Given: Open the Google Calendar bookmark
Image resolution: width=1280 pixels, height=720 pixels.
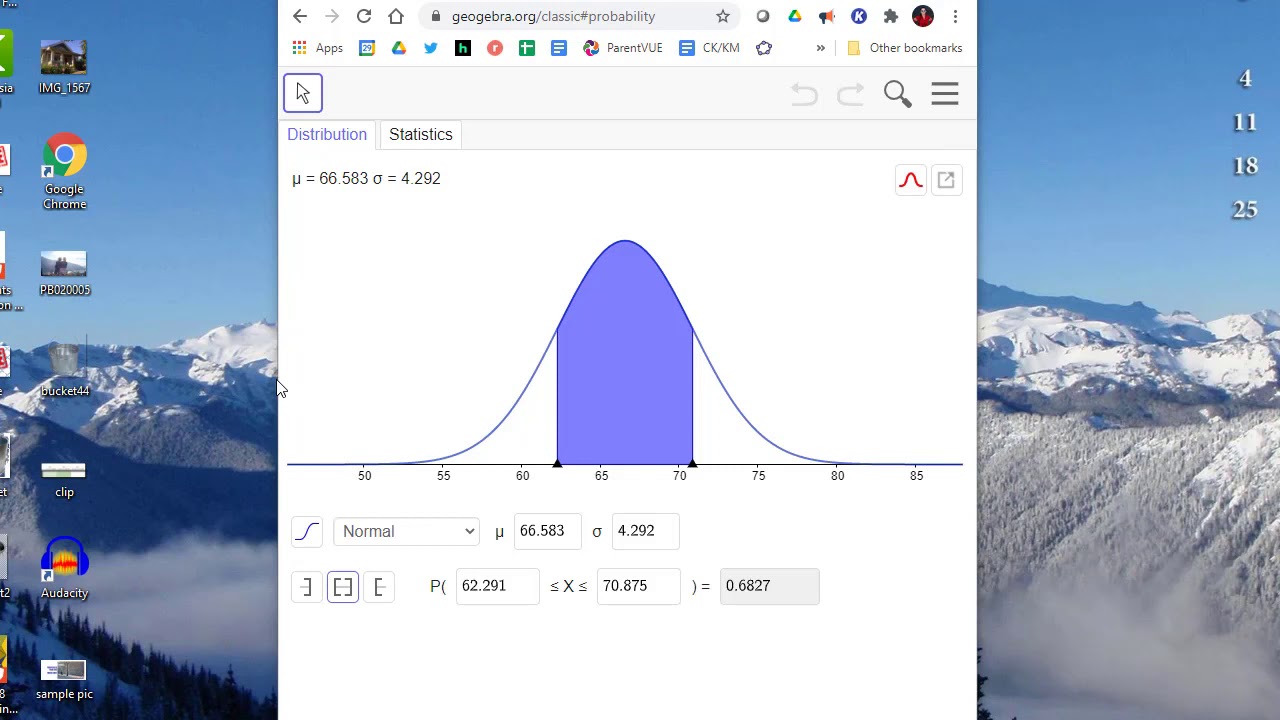Looking at the screenshot, I should (x=367, y=48).
